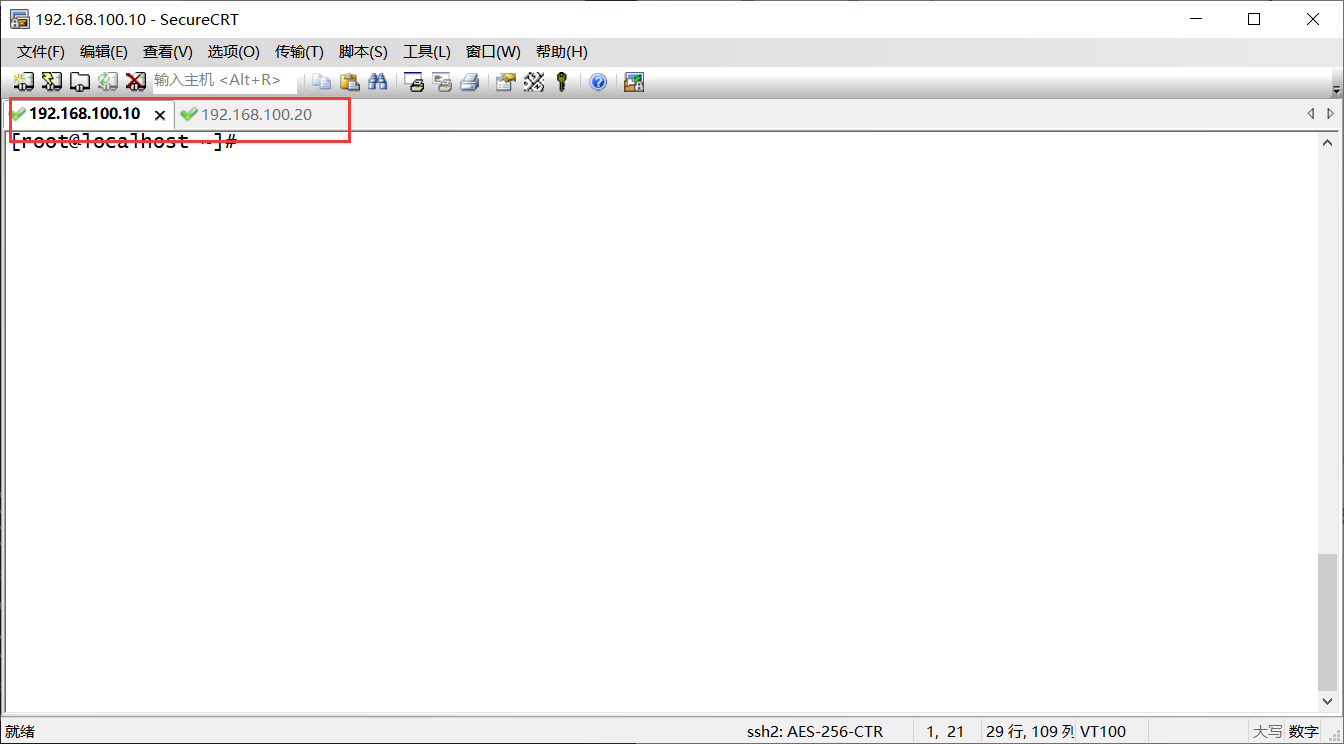Open the 查看(V) menu

coord(168,52)
